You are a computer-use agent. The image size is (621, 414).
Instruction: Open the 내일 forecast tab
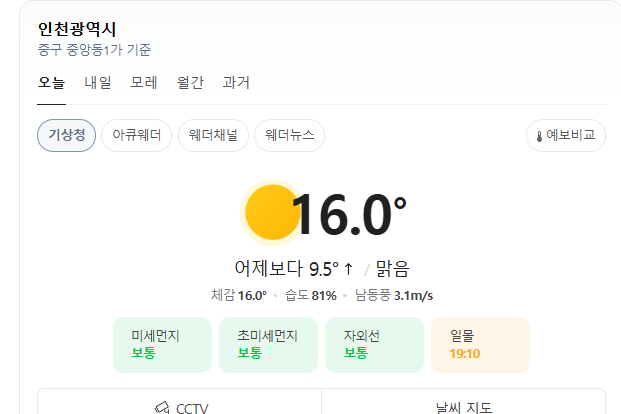[x=97, y=83]
